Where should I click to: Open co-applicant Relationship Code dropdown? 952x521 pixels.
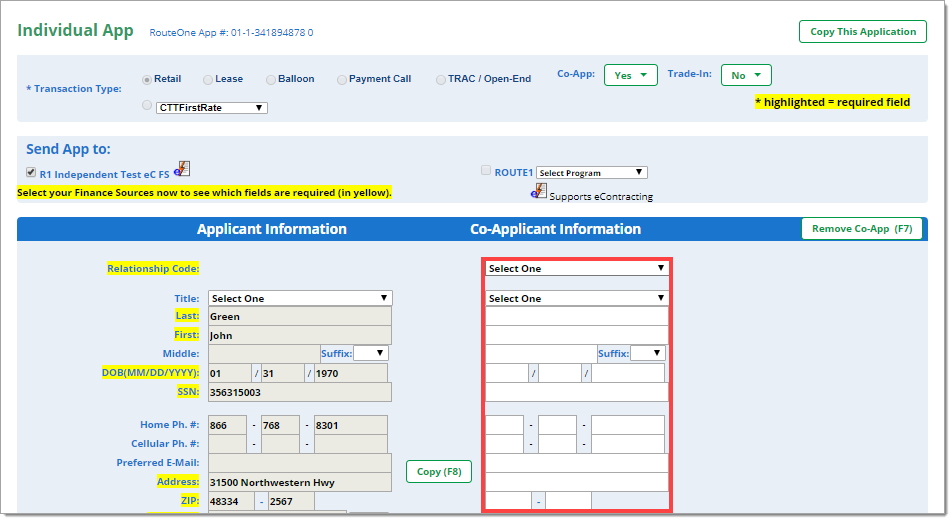point(576,268)
